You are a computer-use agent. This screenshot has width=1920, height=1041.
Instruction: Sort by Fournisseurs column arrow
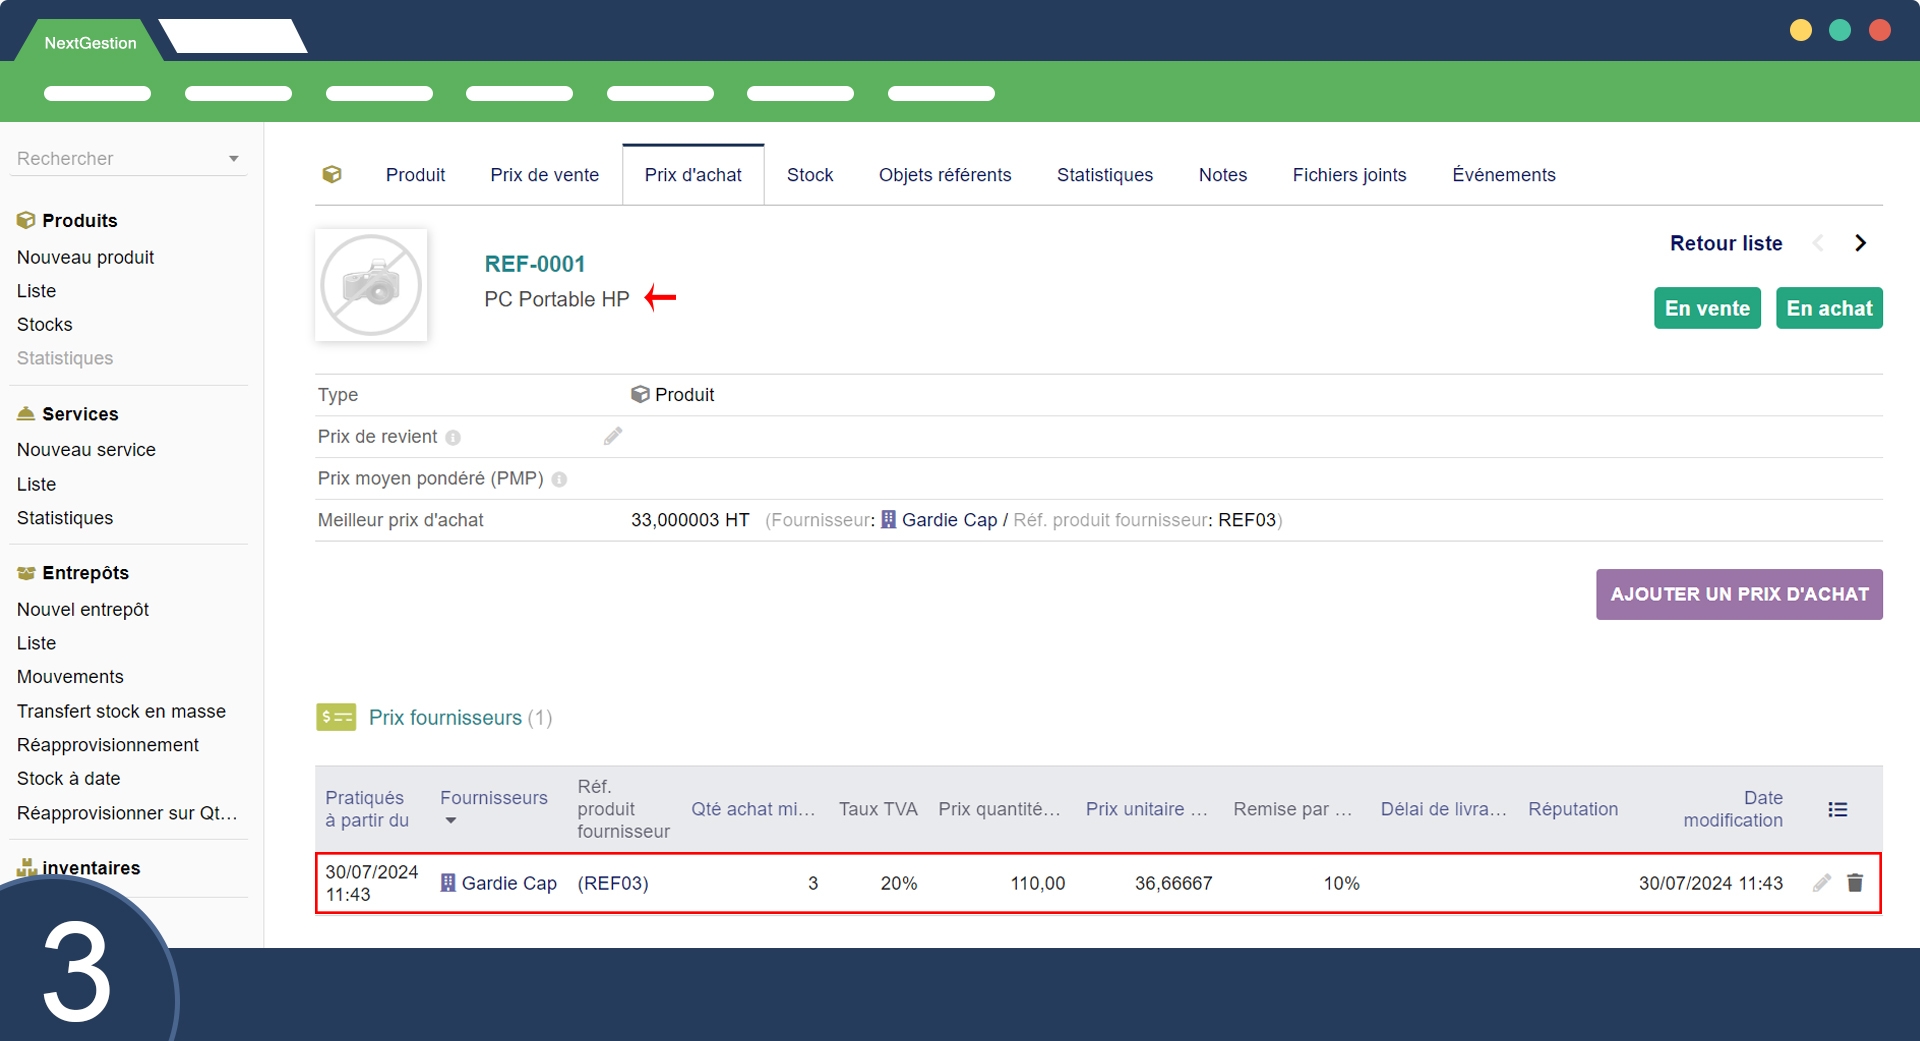(450, 821)
